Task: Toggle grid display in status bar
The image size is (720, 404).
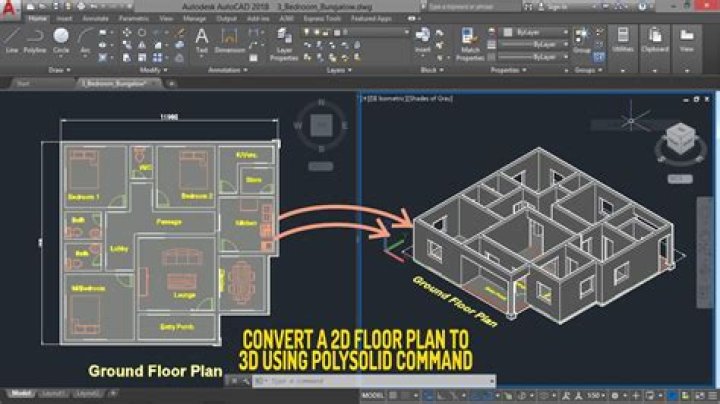Action: 393,395
